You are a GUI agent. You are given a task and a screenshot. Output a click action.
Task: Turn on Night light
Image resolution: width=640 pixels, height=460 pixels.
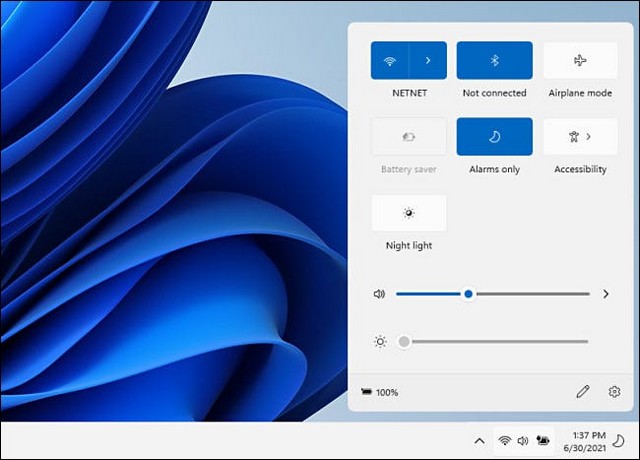coord(408,213)
